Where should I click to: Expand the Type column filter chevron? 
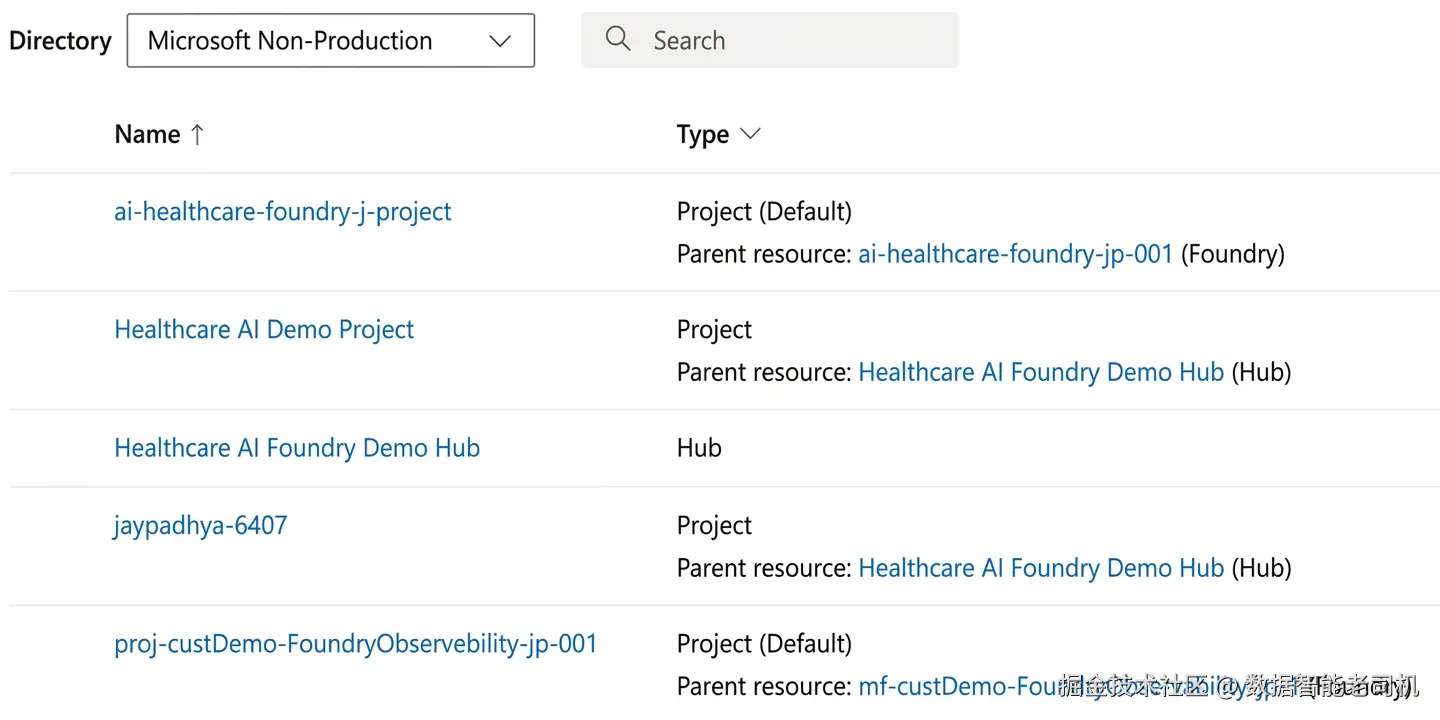coord(750,134)
